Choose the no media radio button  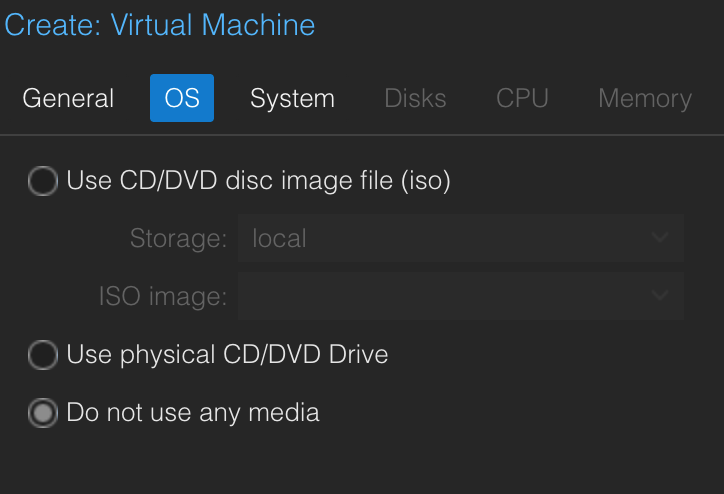(43, 413)
